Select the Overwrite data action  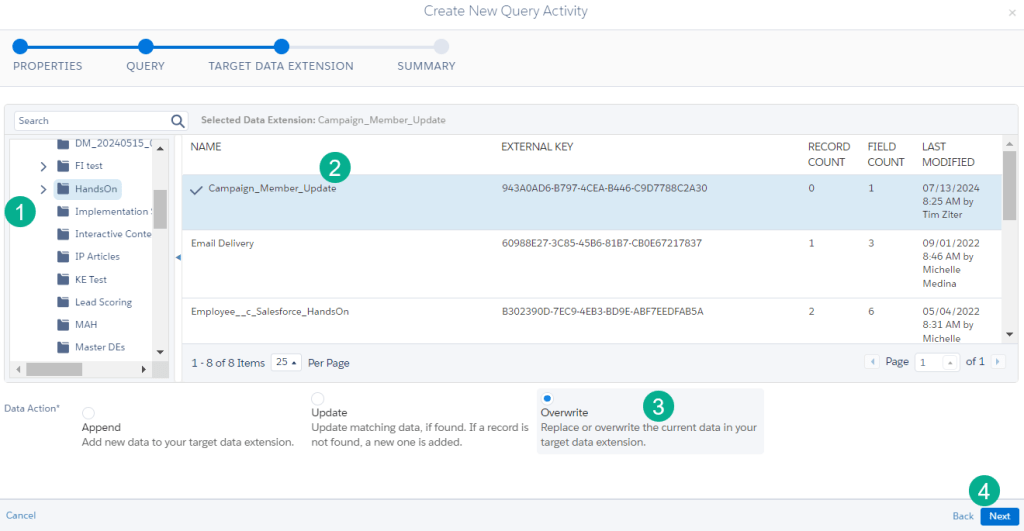(547, 398)
